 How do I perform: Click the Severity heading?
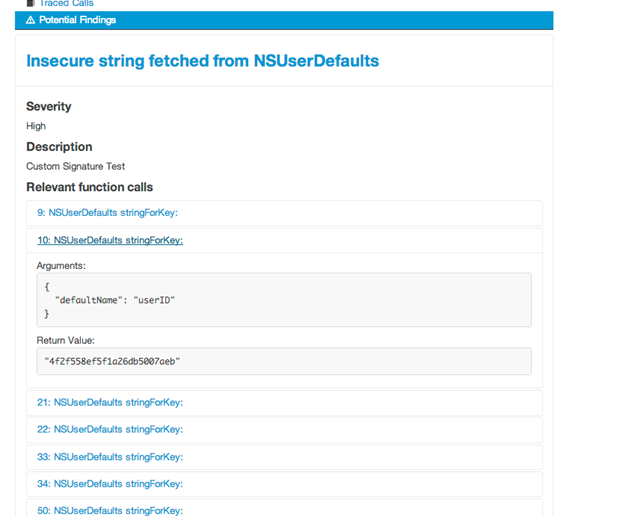pyautogui.click(x=49, y=106)
